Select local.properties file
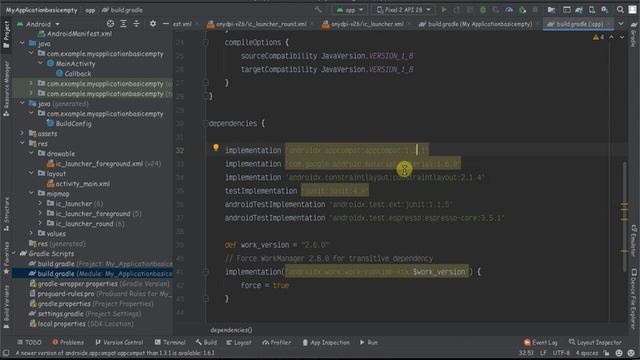 (81, 324)
